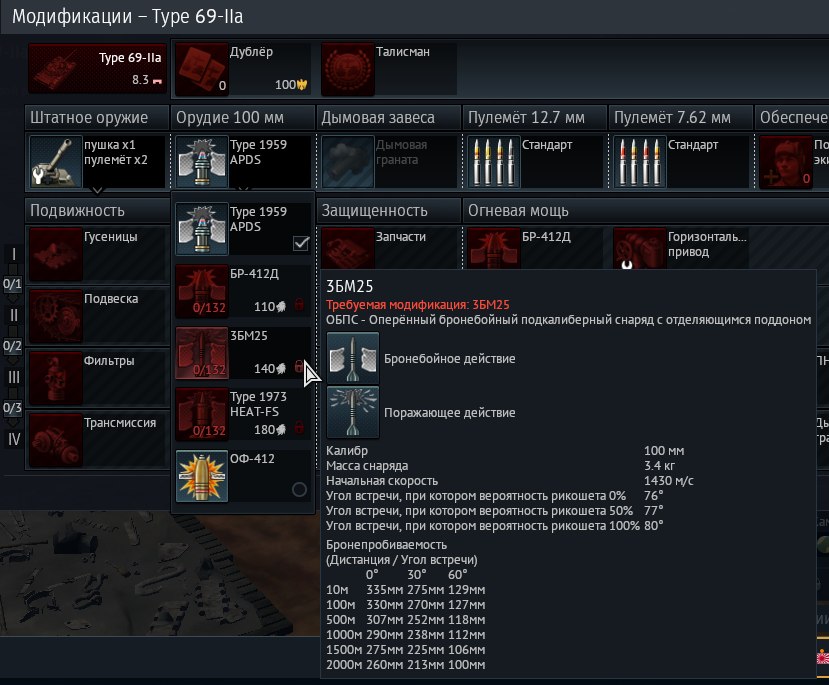
Task: Choose the ОФ-412 high-explosive shell
Action: pyautogui.click(x=243, y=476)
